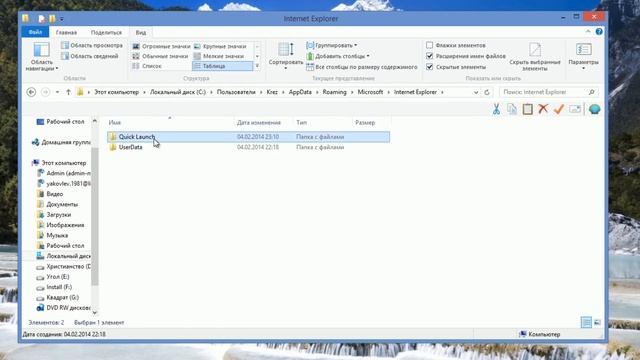
Task: Click the blue globe shell icon
Action: point(594,109)
